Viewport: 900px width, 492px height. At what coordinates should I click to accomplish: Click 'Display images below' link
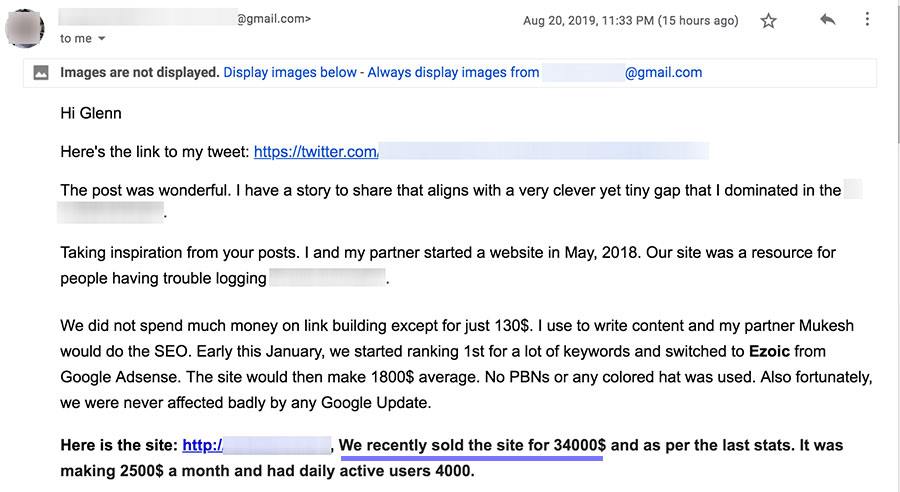(290, 72)
